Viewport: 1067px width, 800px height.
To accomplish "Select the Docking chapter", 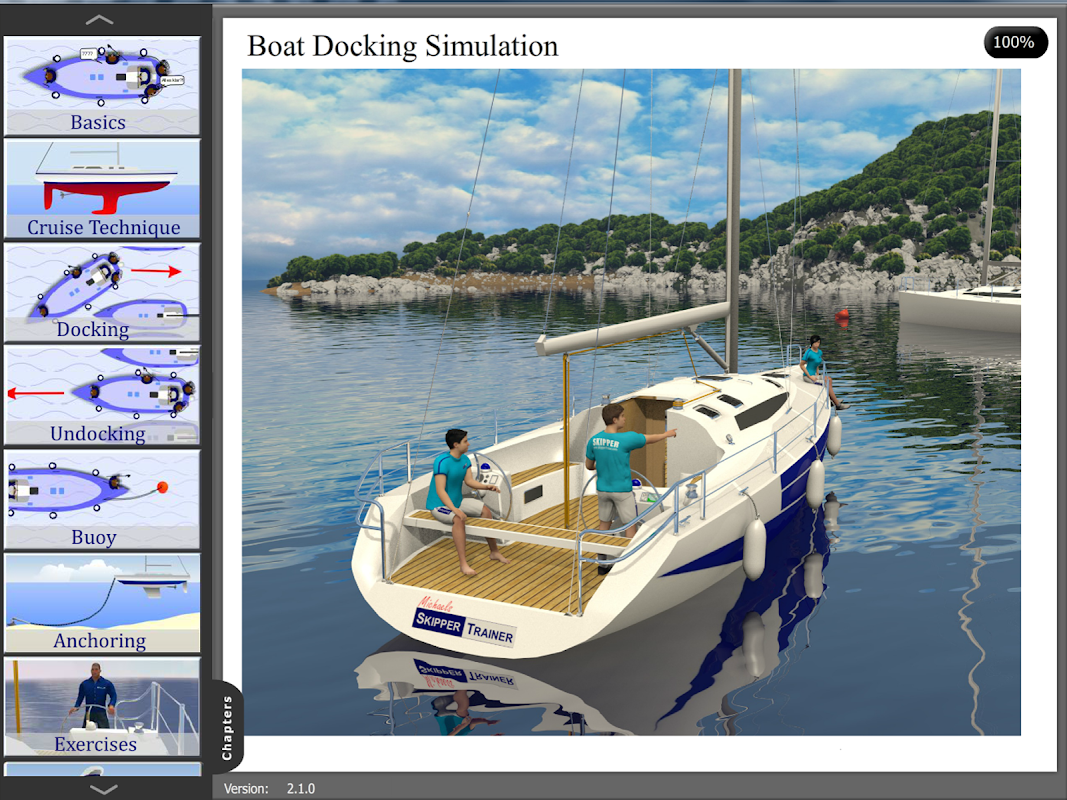I will click(x=102, y=293).
